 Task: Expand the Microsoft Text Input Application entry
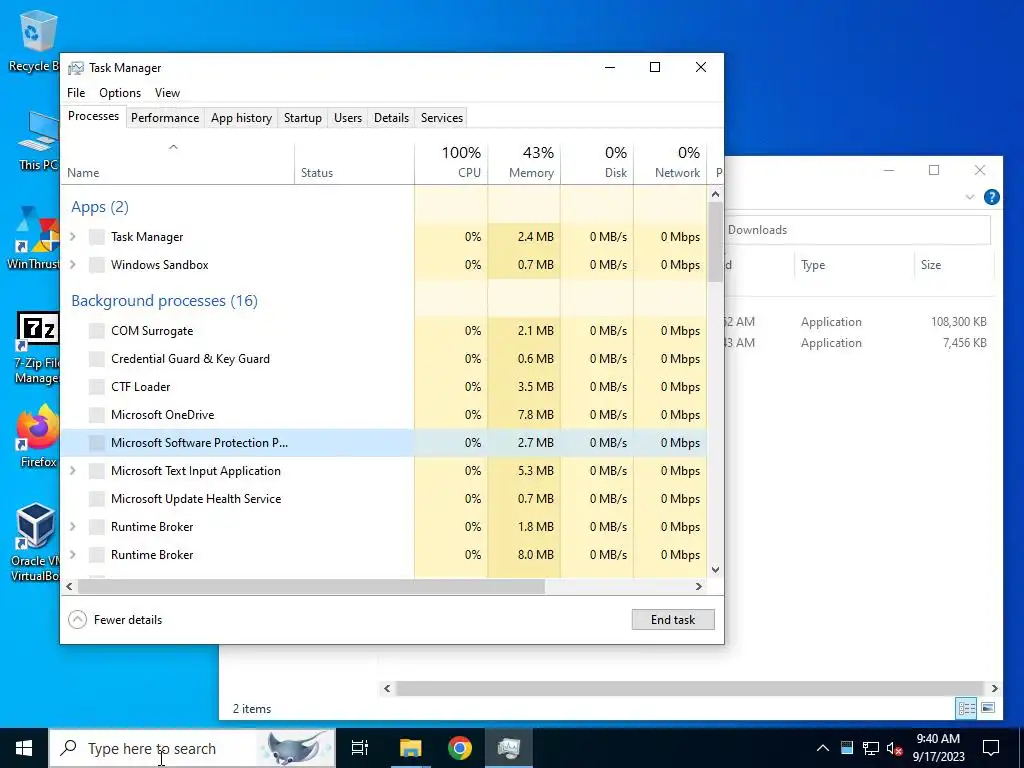[x=73, y=471]
